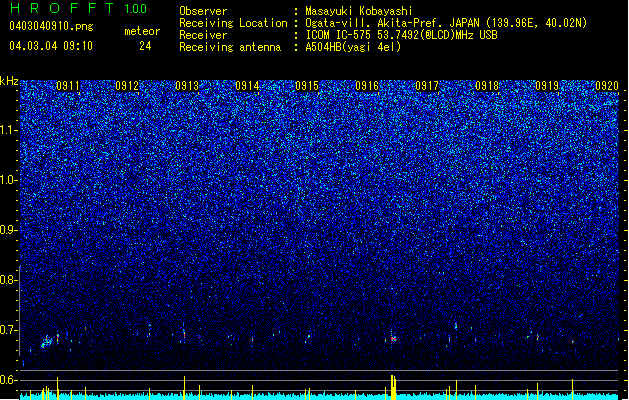Screen dimensions: 629x400
Task: Click the Ogata-vill. Akita-Pref. JAPAN text
Action: 392,23
